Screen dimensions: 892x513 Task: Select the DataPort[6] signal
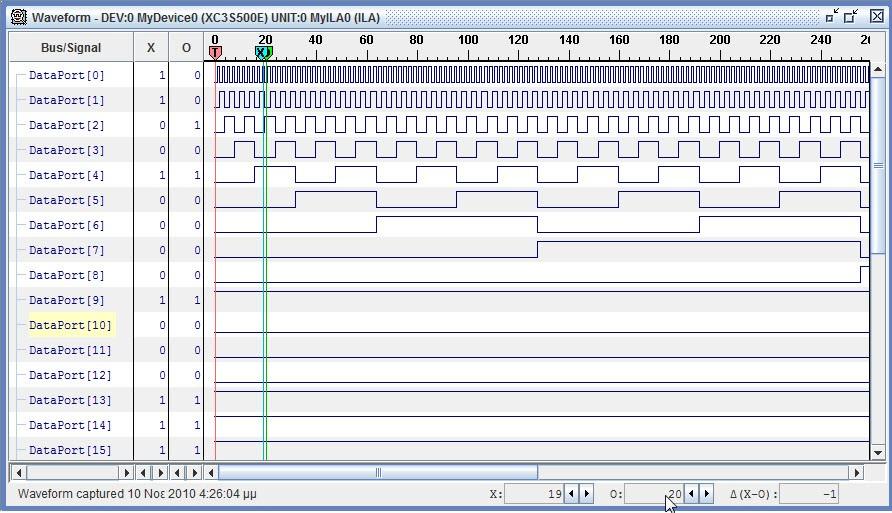[67, 225]
